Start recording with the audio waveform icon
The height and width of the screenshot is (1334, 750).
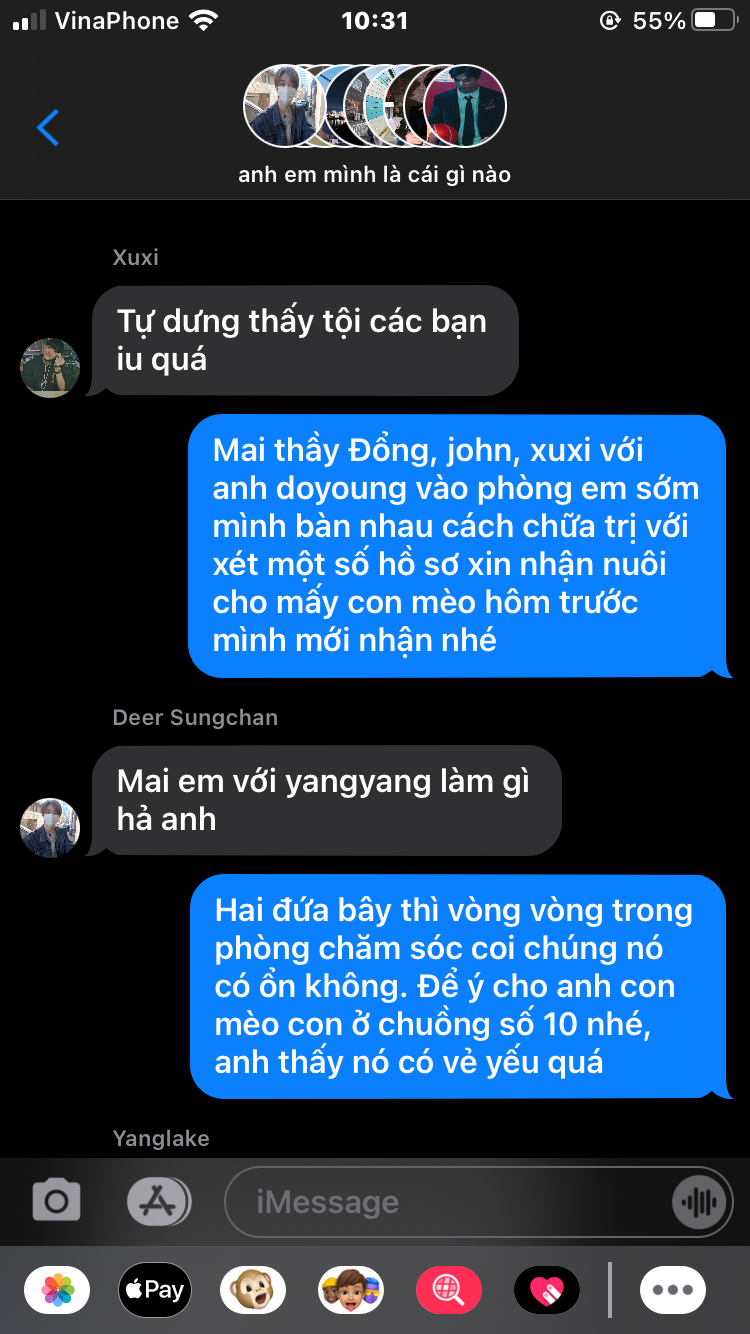click(698, 1202)
